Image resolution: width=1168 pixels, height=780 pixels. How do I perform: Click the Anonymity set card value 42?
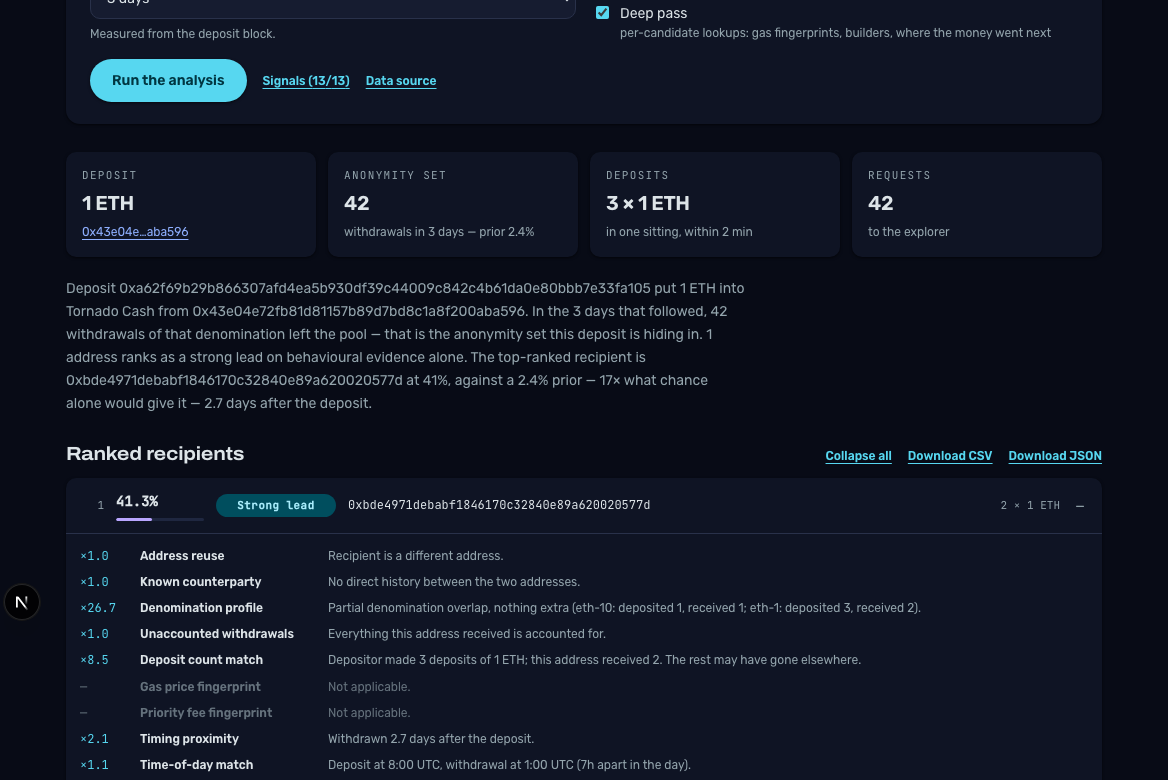coord(357,203)
